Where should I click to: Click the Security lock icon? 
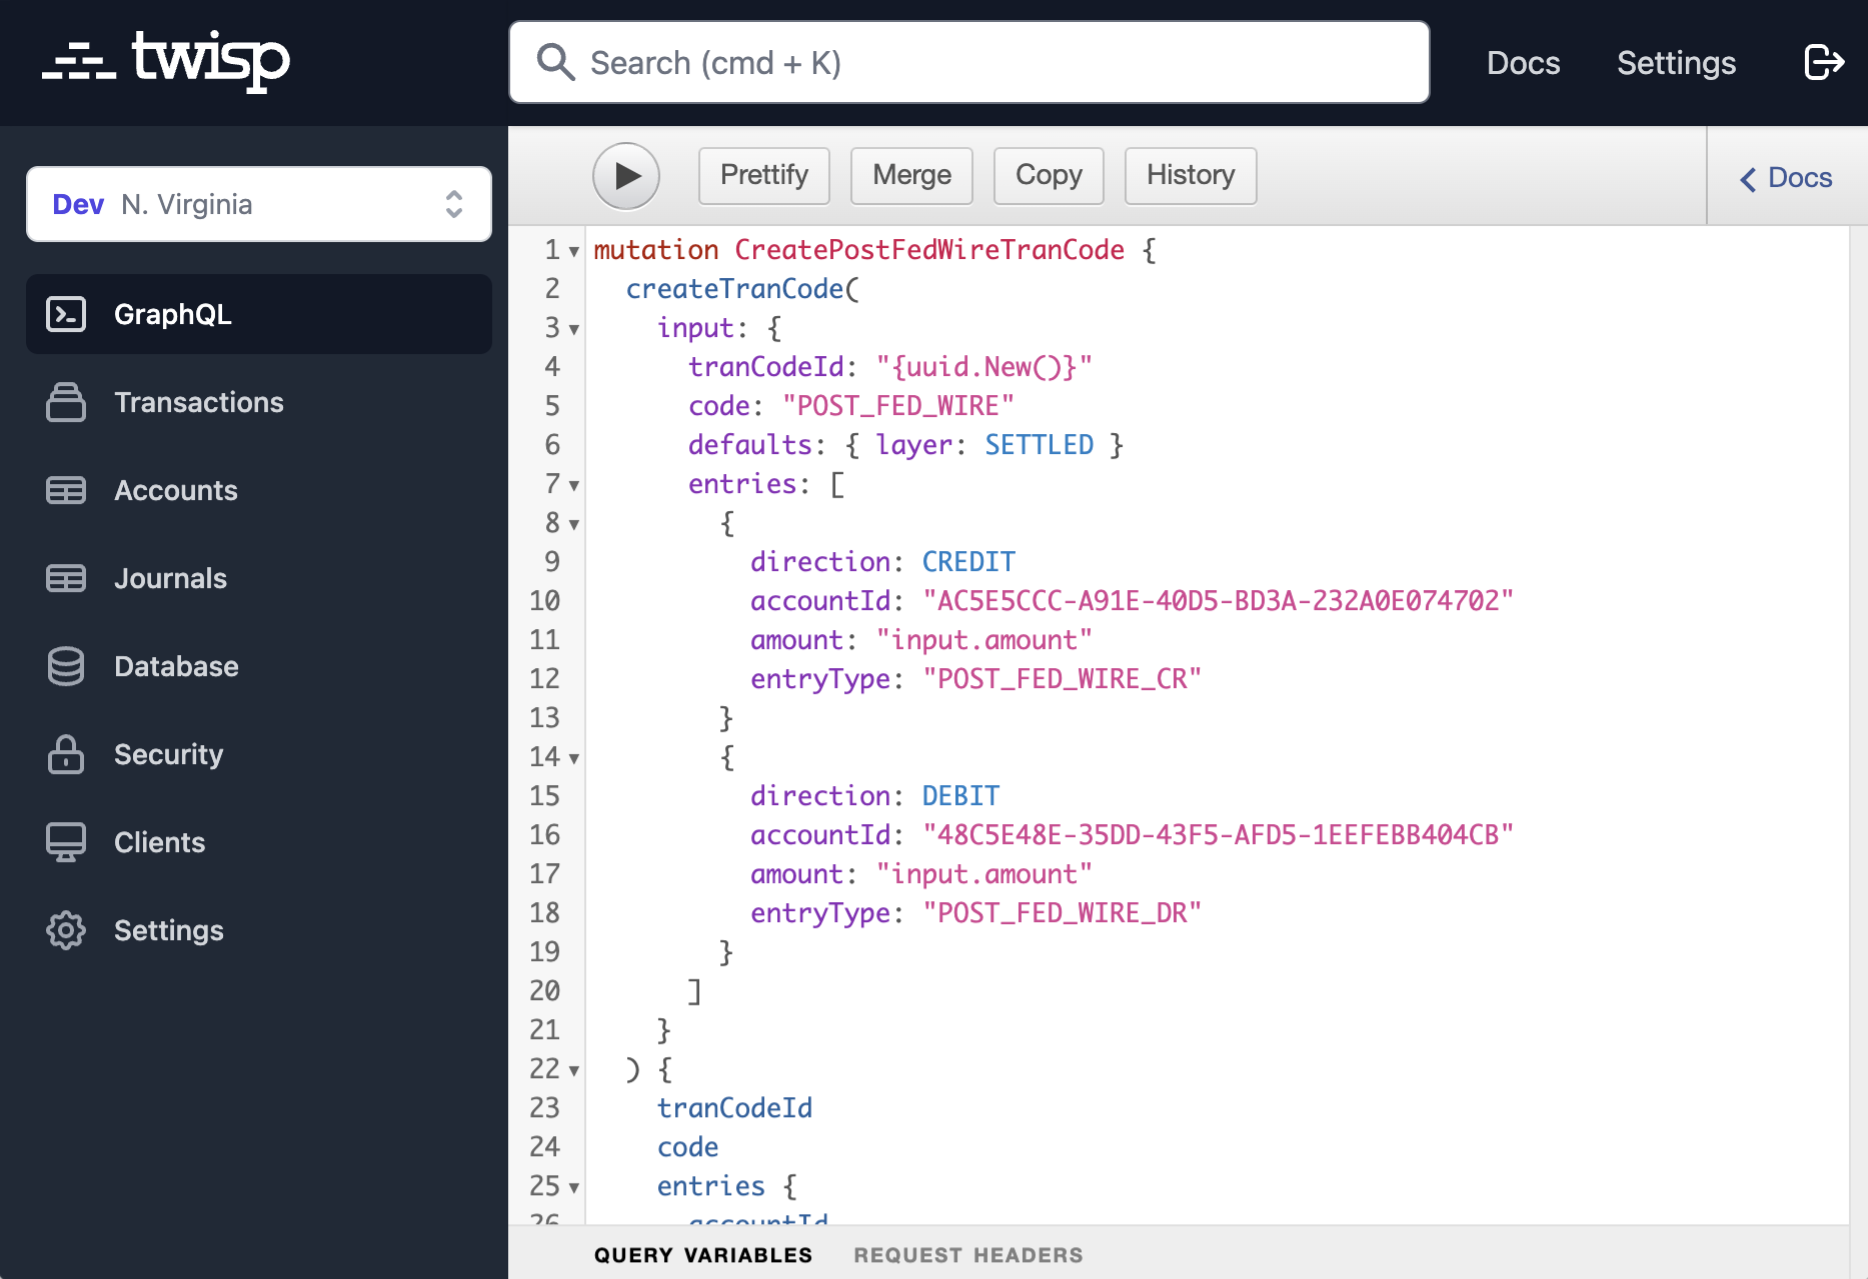pos(66,754)
